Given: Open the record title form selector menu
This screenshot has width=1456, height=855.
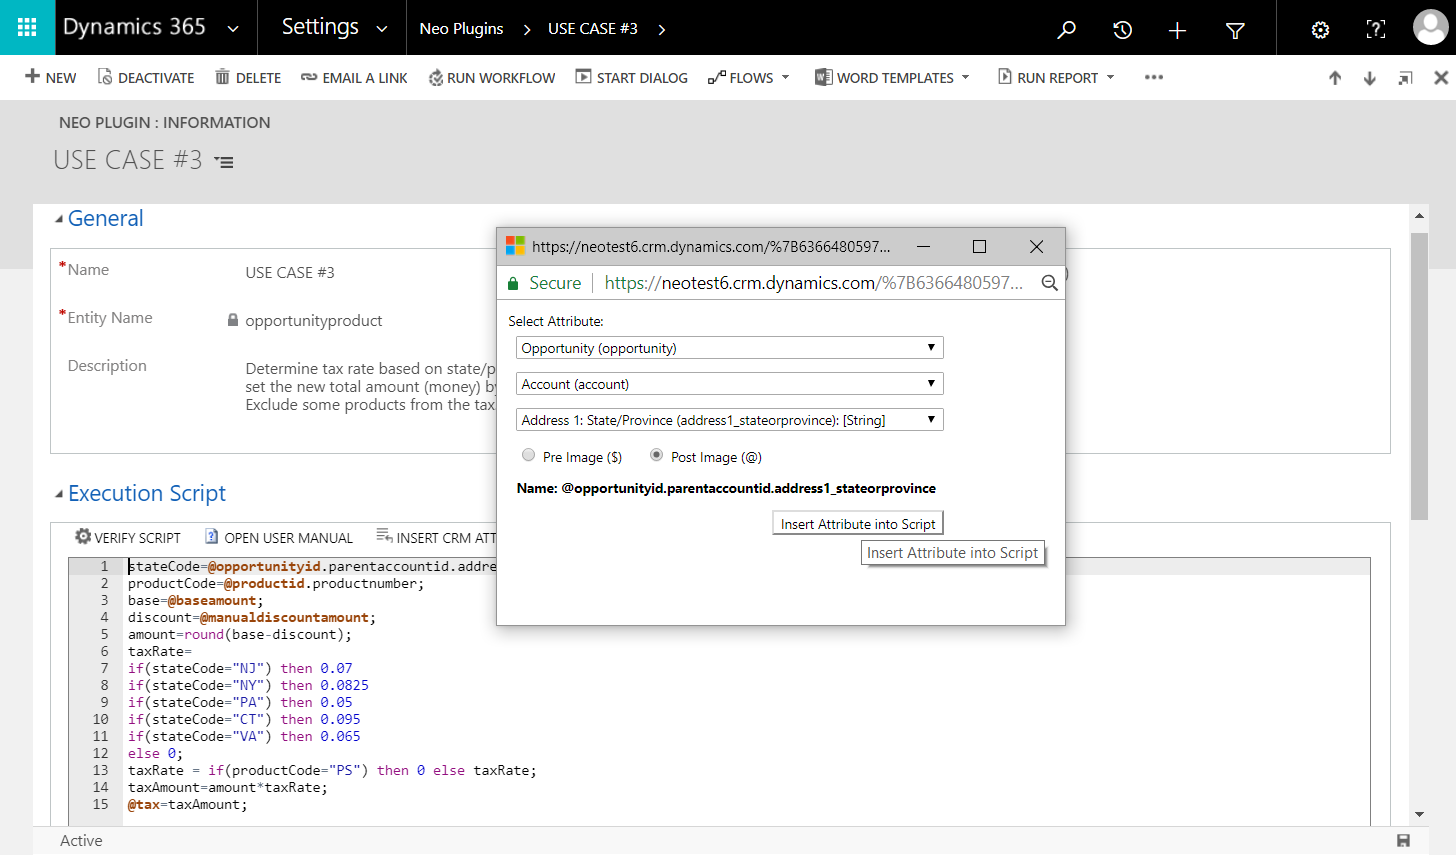Looking at the screenshot, I should point(225,162).
